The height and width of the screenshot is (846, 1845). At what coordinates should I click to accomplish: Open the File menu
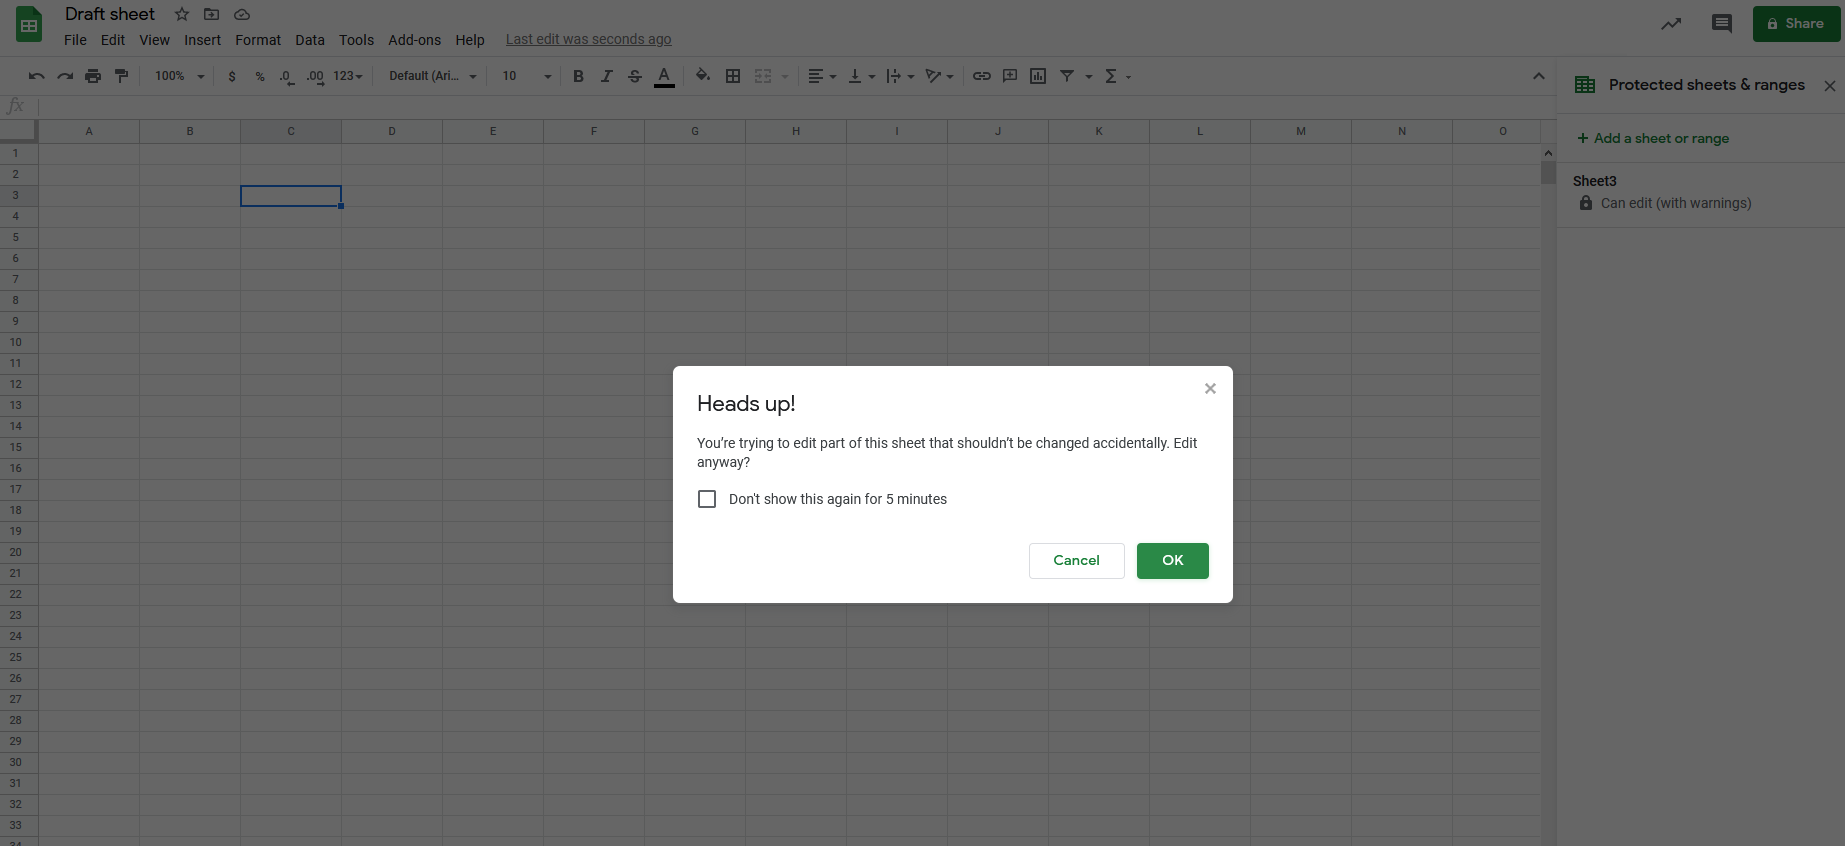click(x=75, y=40)
